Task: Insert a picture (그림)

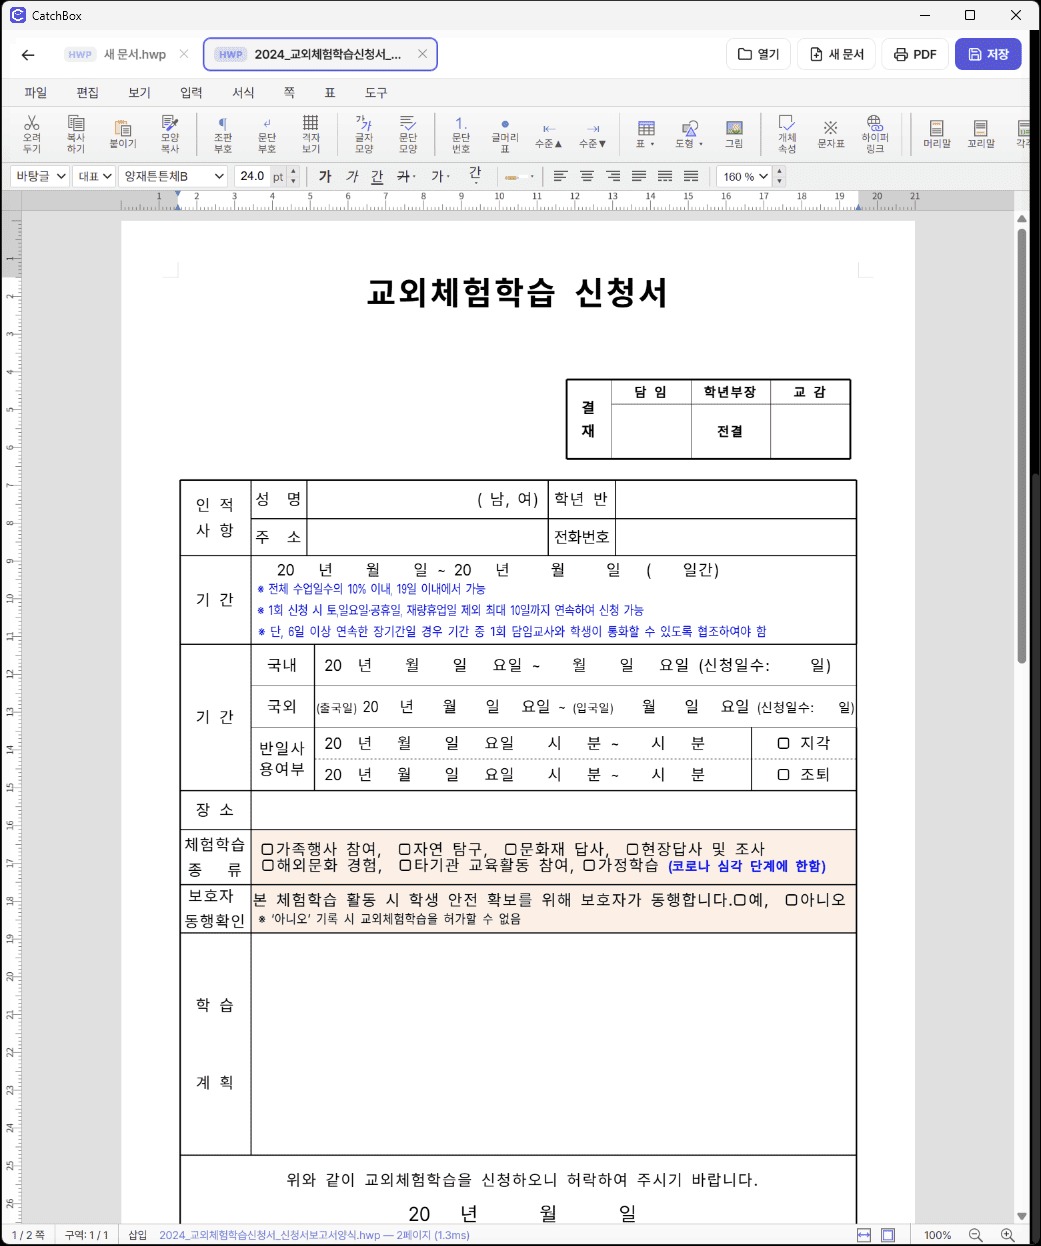Action: pos(734,134)
